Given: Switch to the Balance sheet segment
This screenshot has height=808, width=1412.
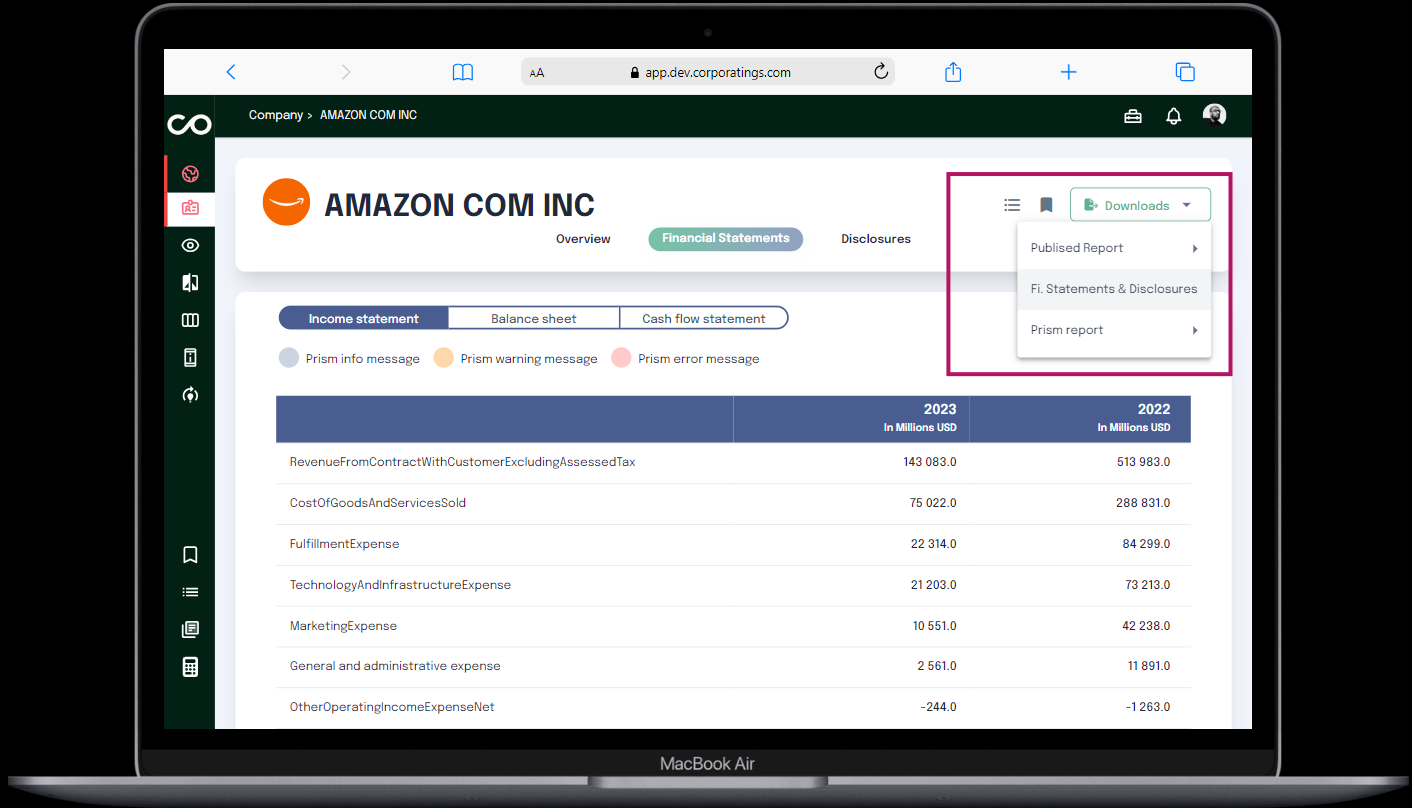Looking at the screenshot, I should [x=533, y=319].
